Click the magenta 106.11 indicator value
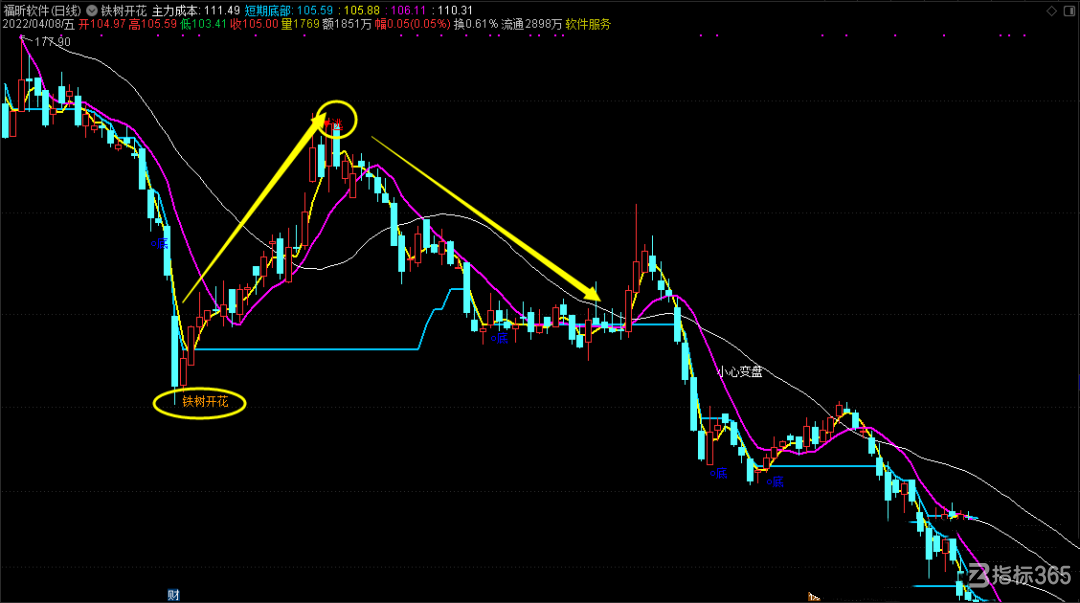The width and height of the screenshot is (1080, 603). click(408, 11)
